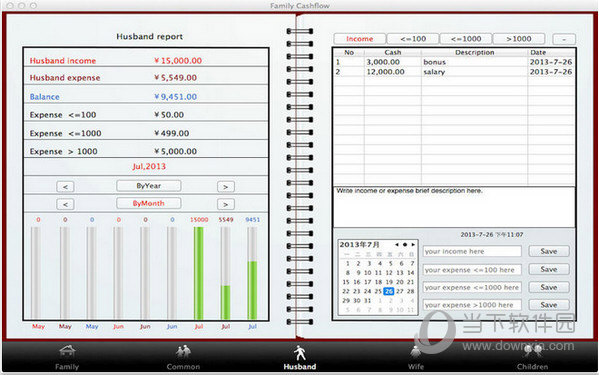Click the July income green bar
The image size is (599, 375).
click(x=199, y=273)
